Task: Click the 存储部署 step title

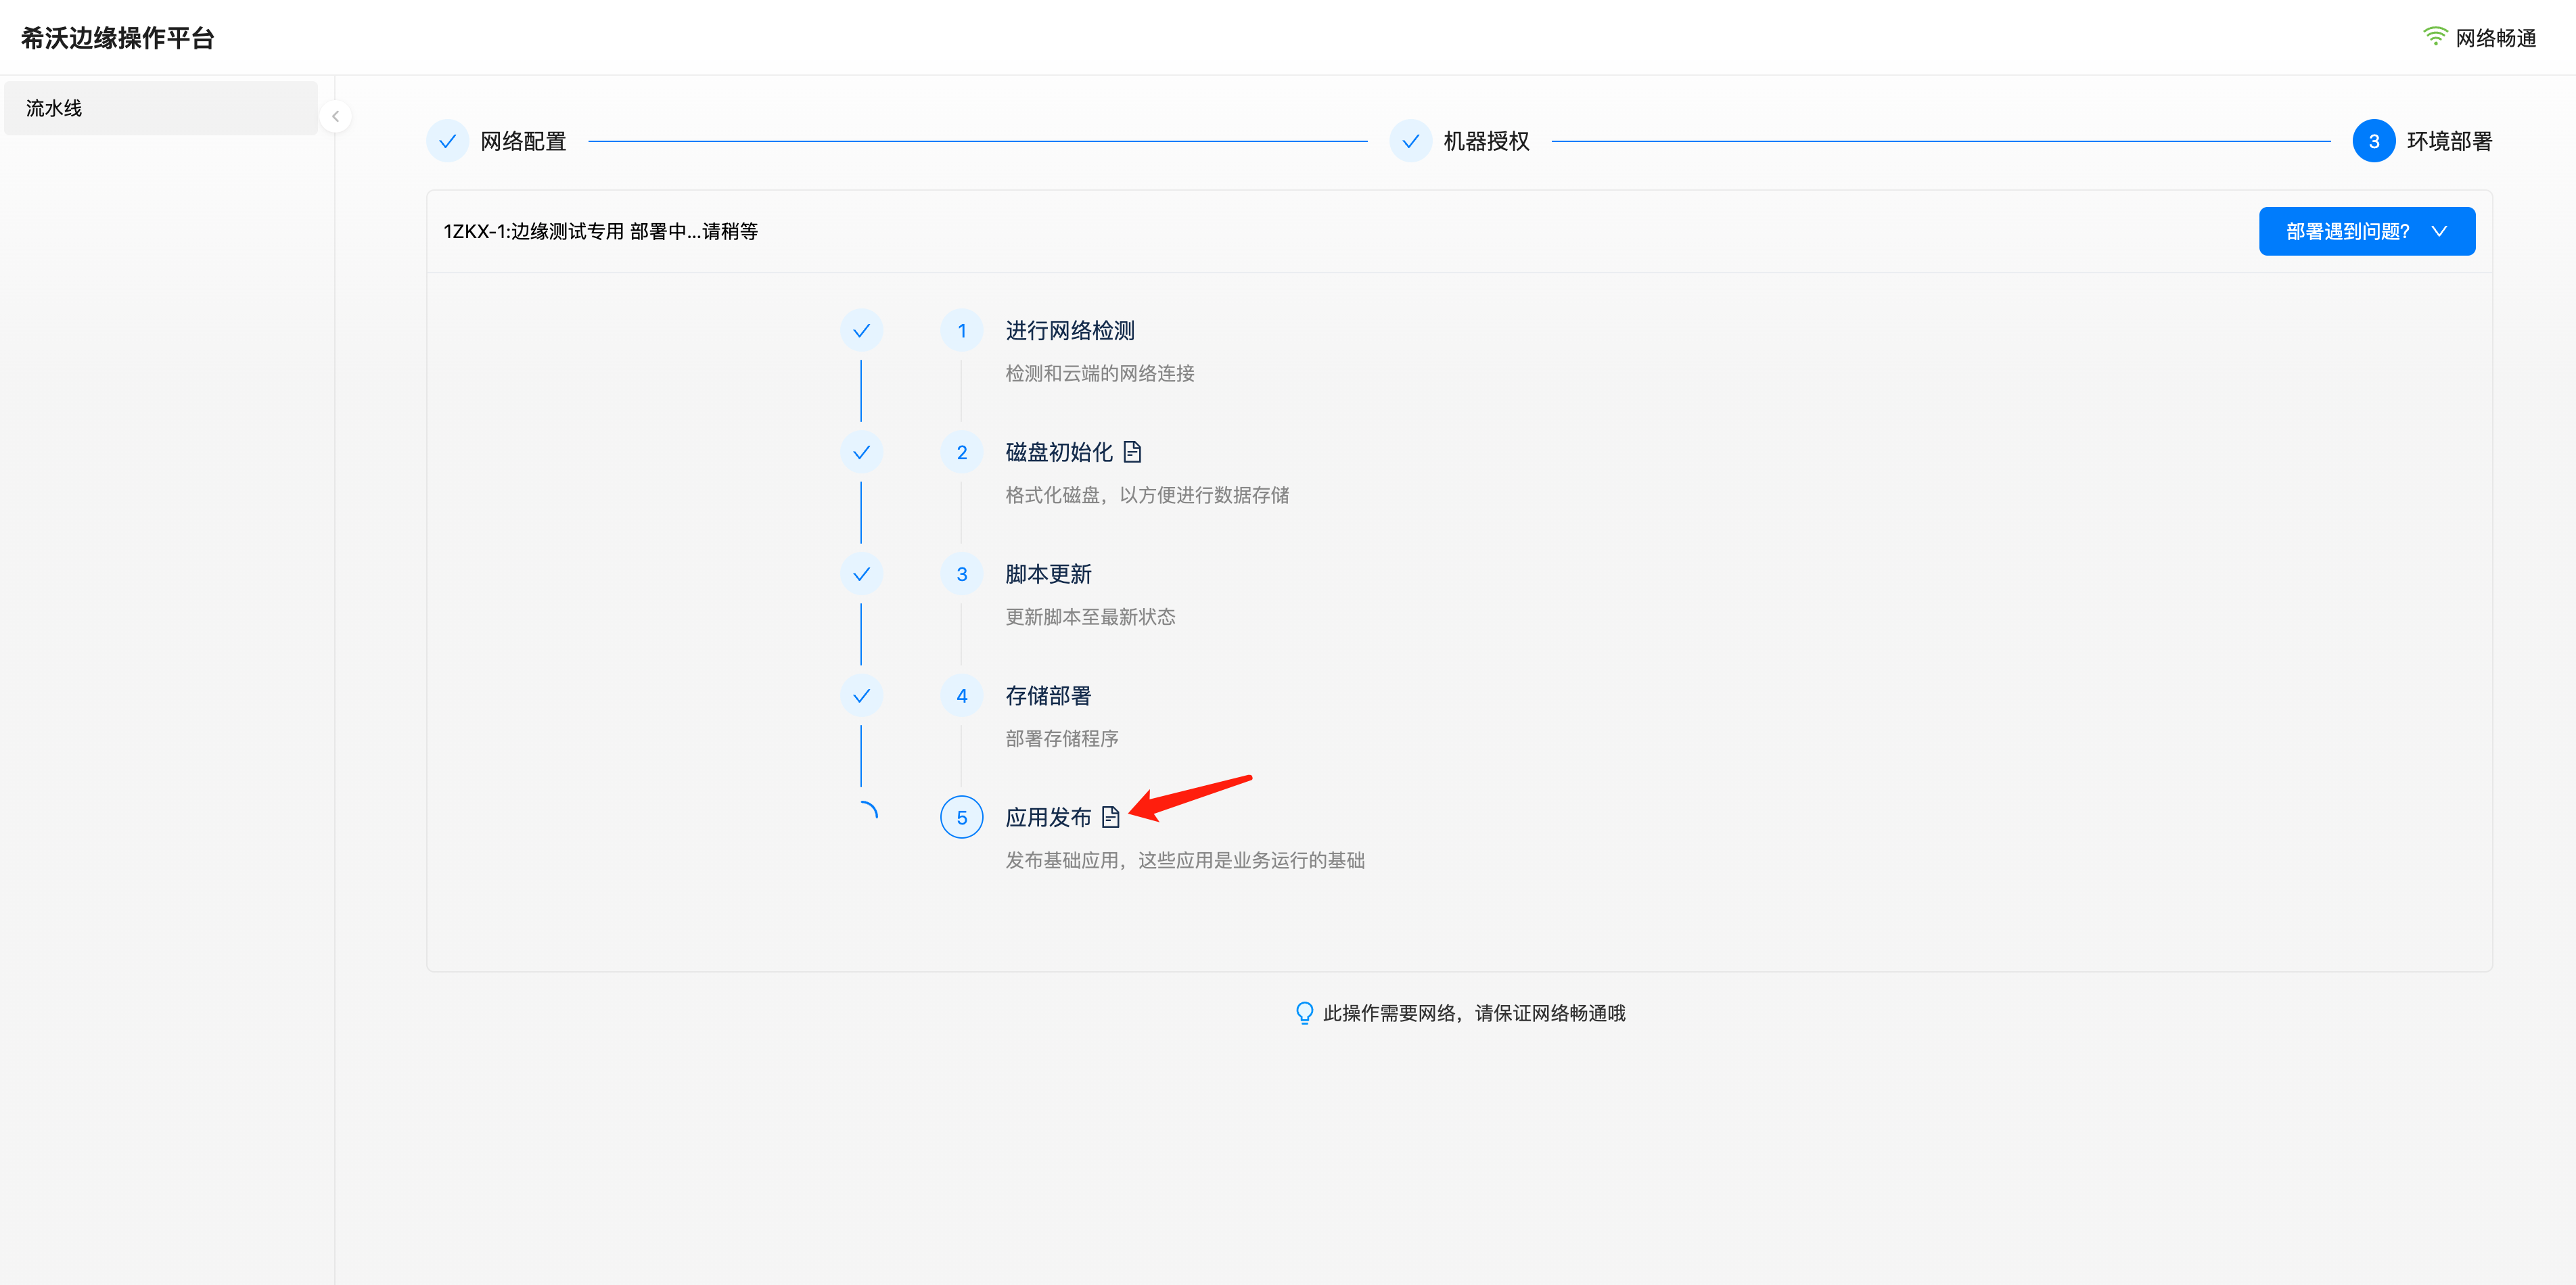Action: [1048, 696]
